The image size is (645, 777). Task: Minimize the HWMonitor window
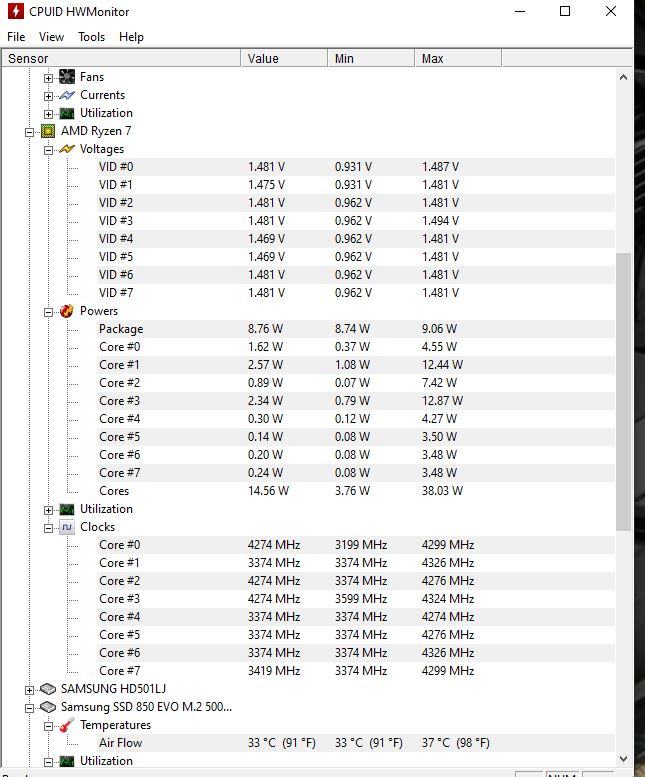pos(520,11)
